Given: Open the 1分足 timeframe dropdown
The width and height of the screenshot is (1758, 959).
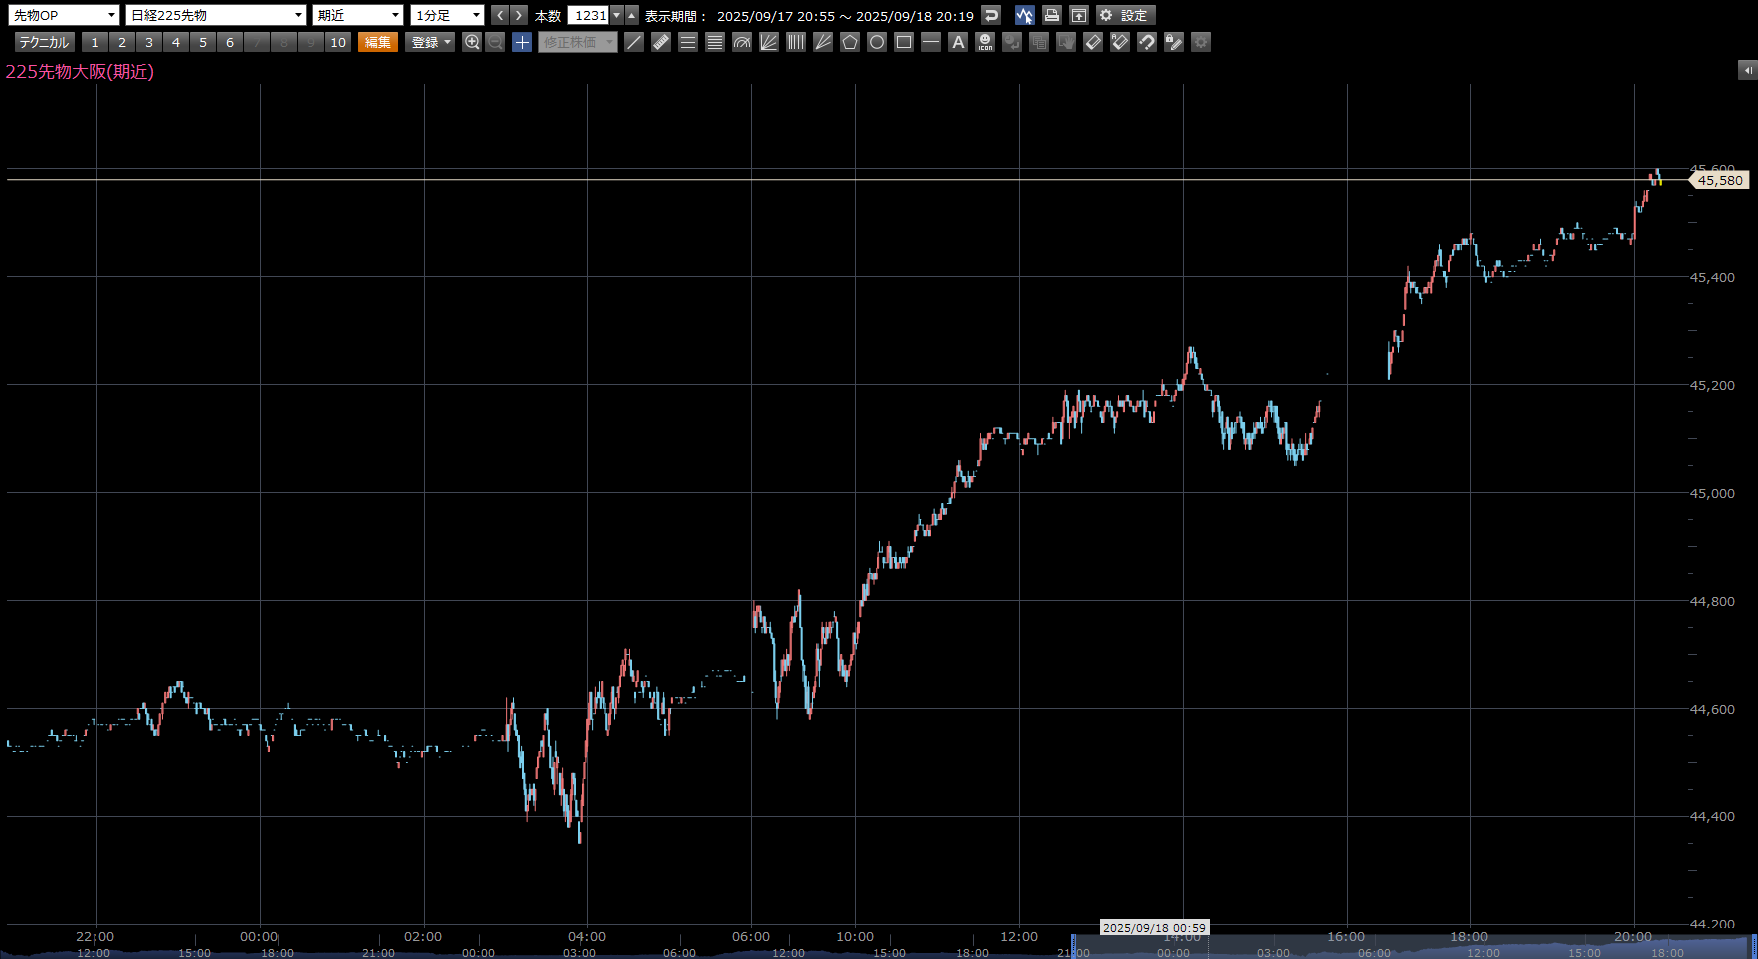Looking at the screenshot, I should click(447, 15).
